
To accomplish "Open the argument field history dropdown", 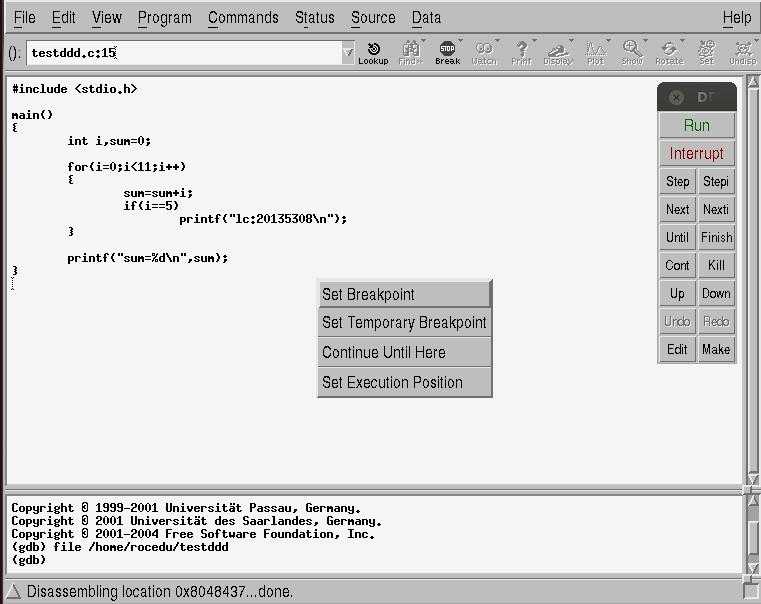I will (x=348, y=52).
